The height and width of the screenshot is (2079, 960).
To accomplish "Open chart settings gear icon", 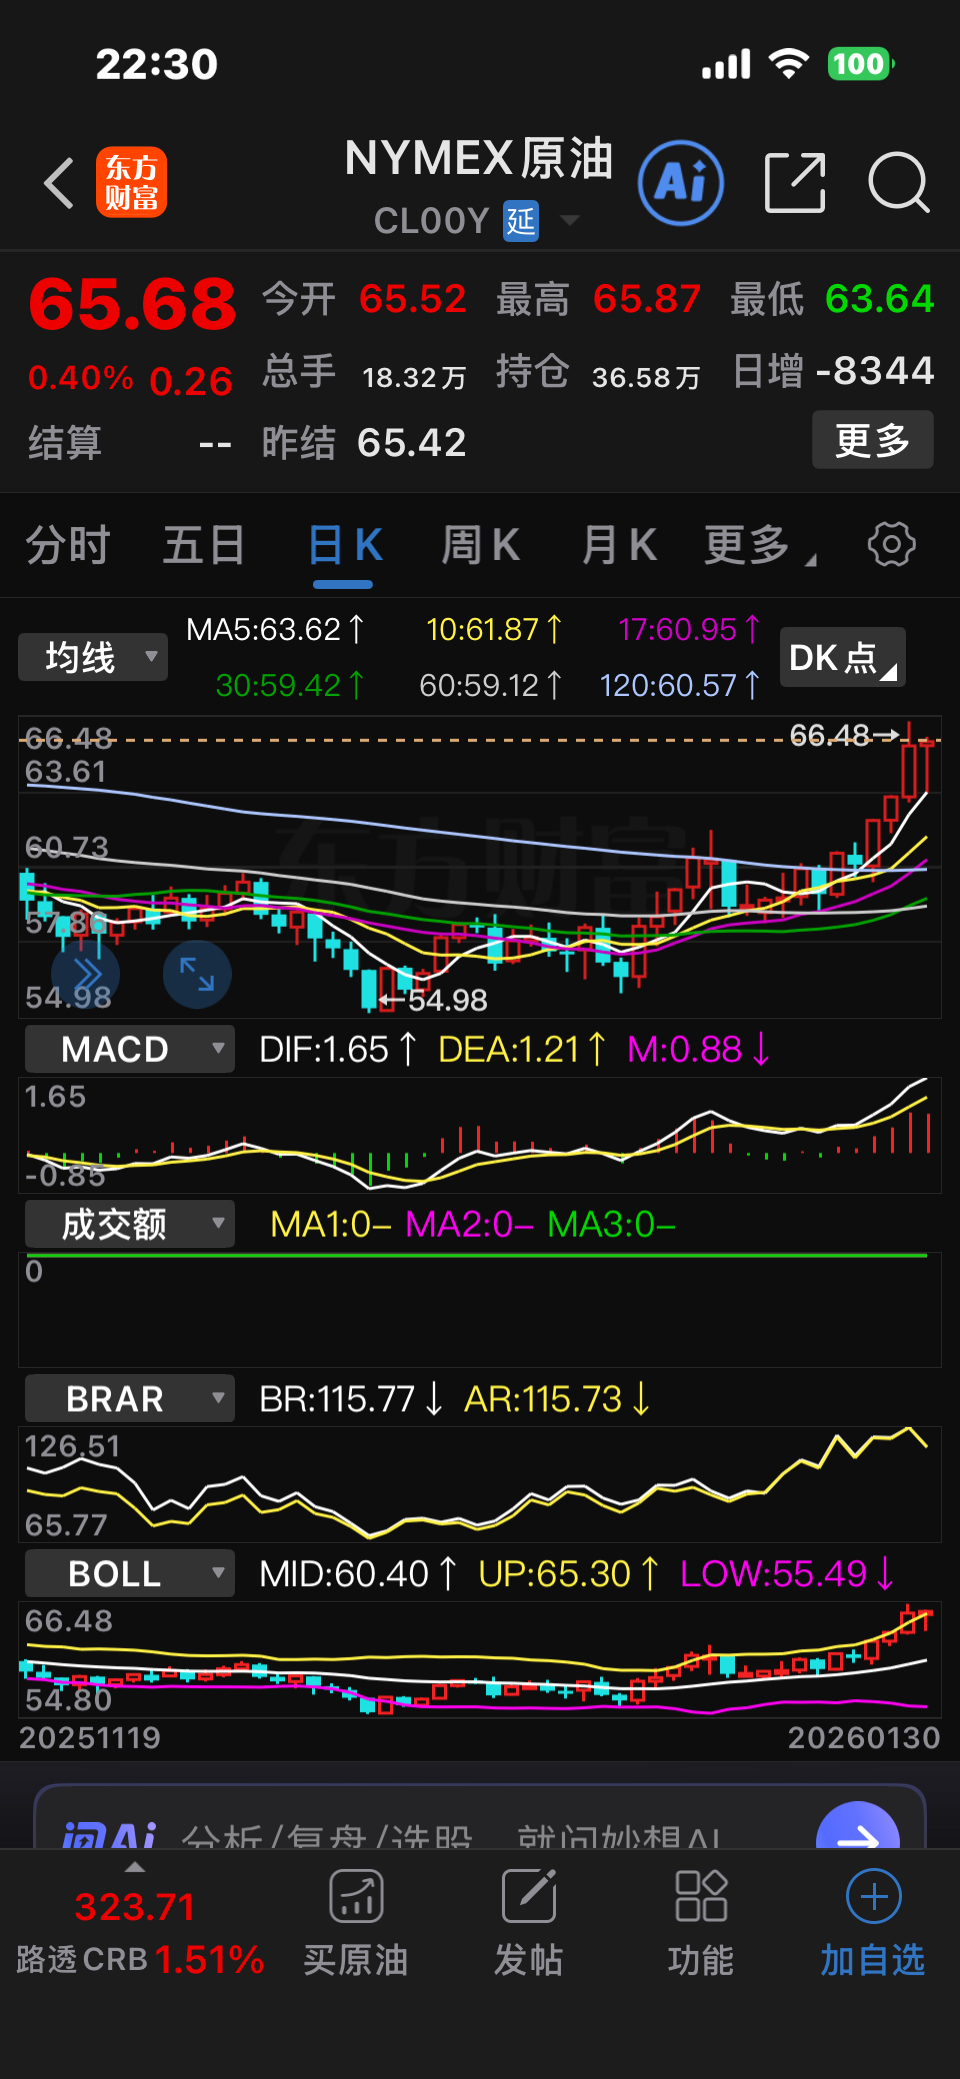I will point(891,544).
